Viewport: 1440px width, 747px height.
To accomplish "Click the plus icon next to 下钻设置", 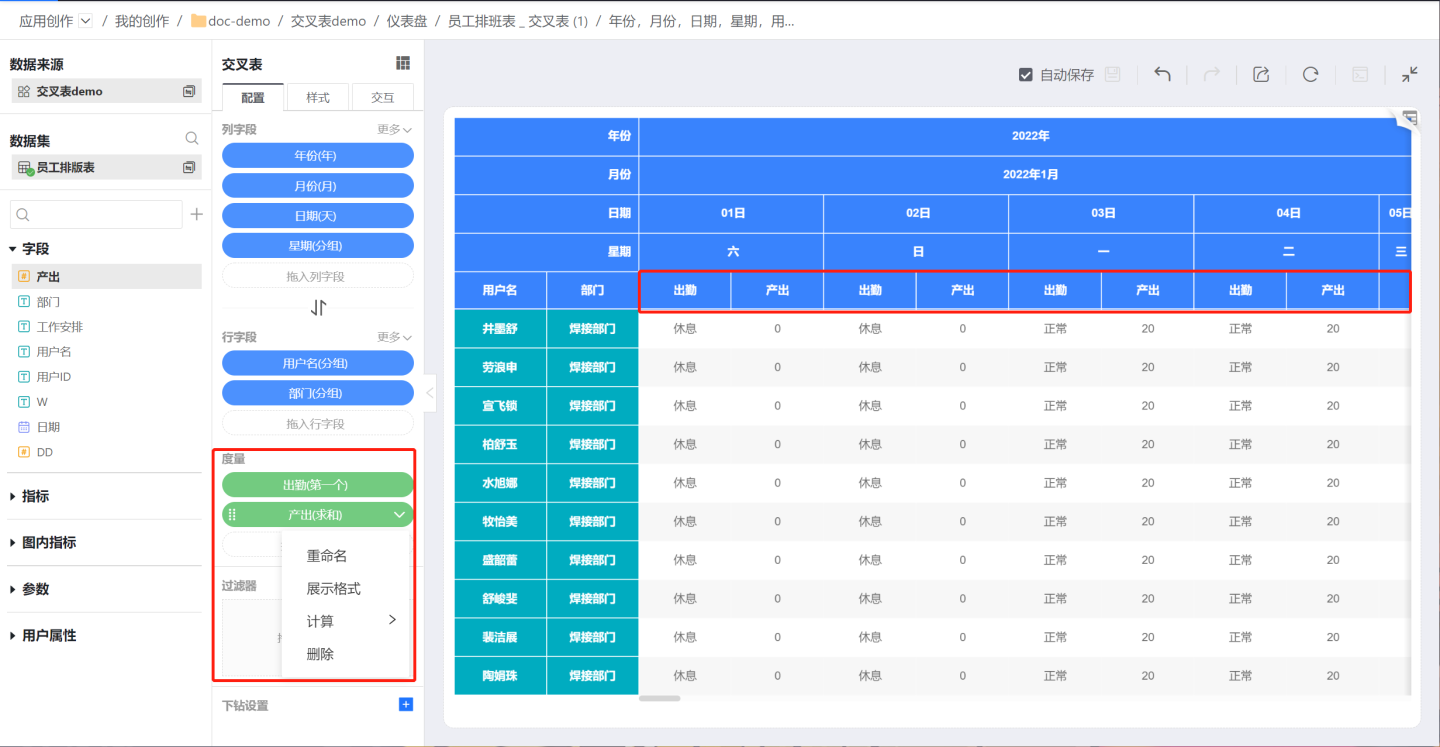I will (x=405, y=705).
